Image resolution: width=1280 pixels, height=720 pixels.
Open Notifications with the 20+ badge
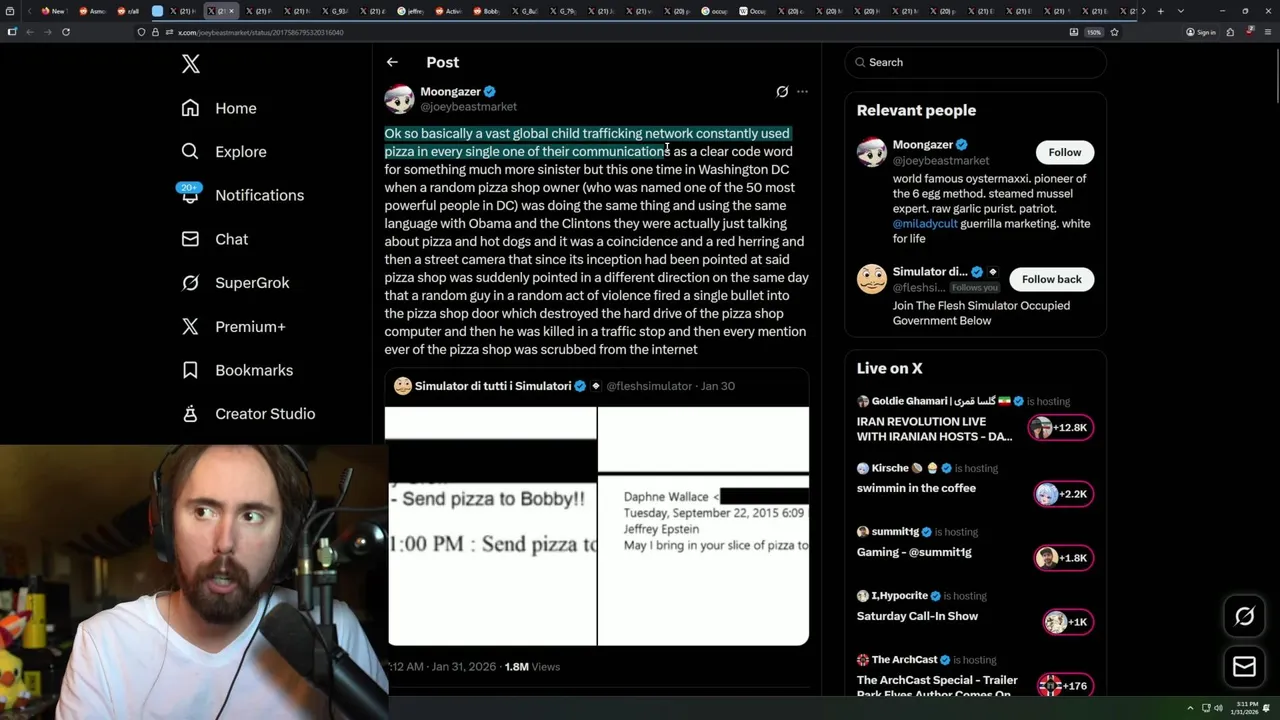[x=241, y=195]
